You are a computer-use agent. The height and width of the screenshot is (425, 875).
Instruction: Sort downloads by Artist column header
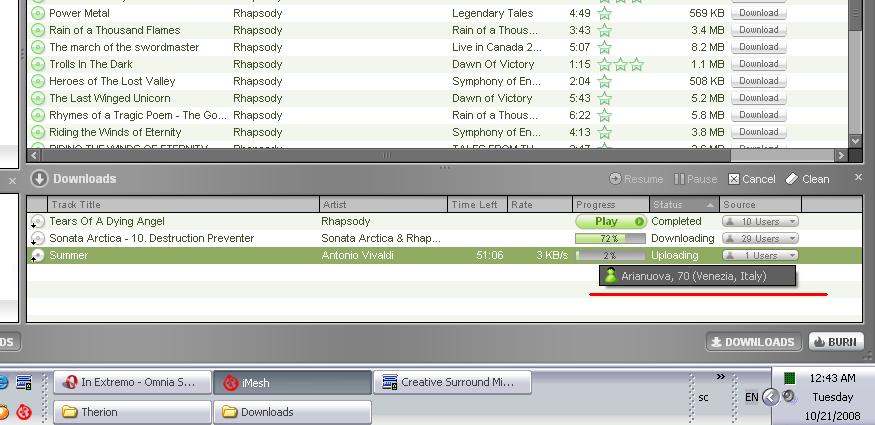coord(383,205)
